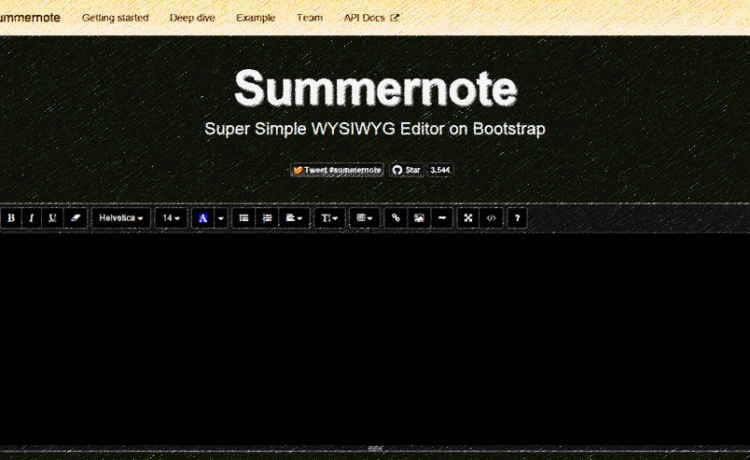Toggle code view icon
This screenshot has height=460, width=750.
click(x=491, y=218)
